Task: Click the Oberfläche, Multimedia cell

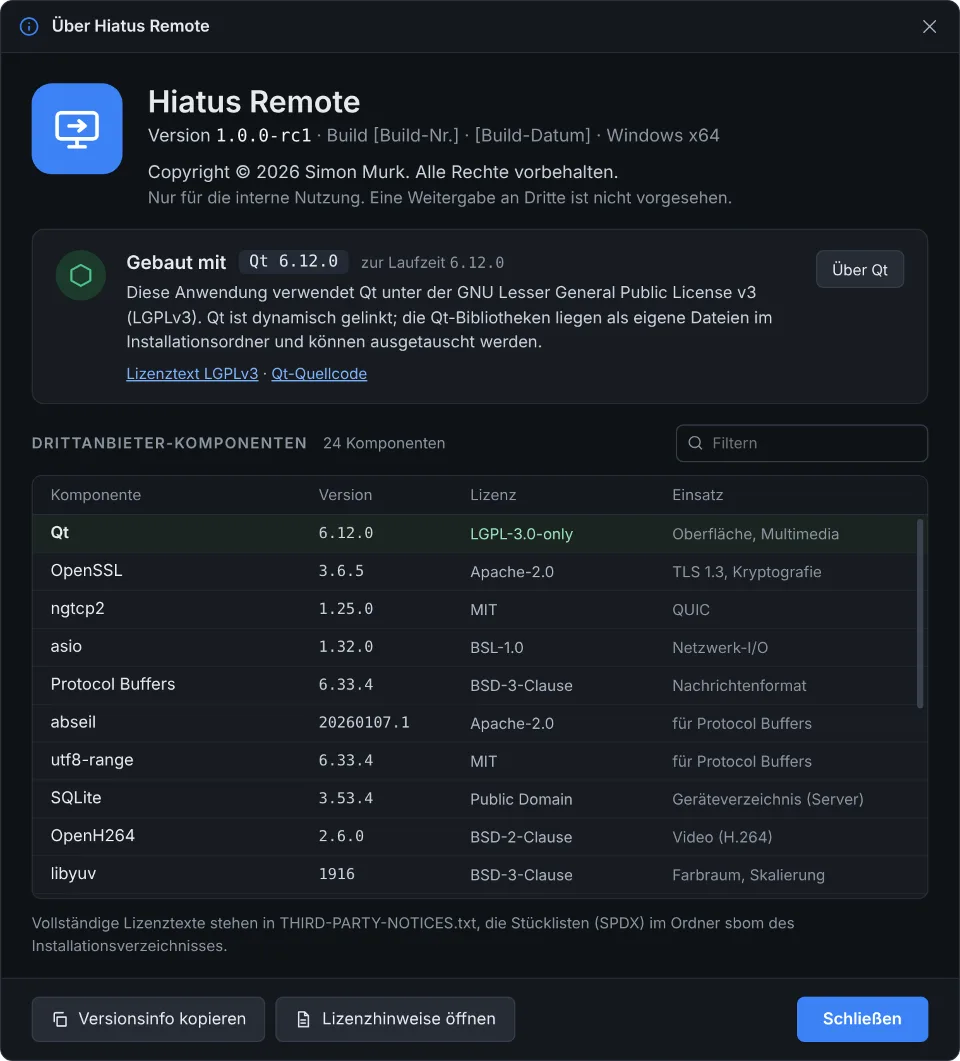Action: coord(756,535)
